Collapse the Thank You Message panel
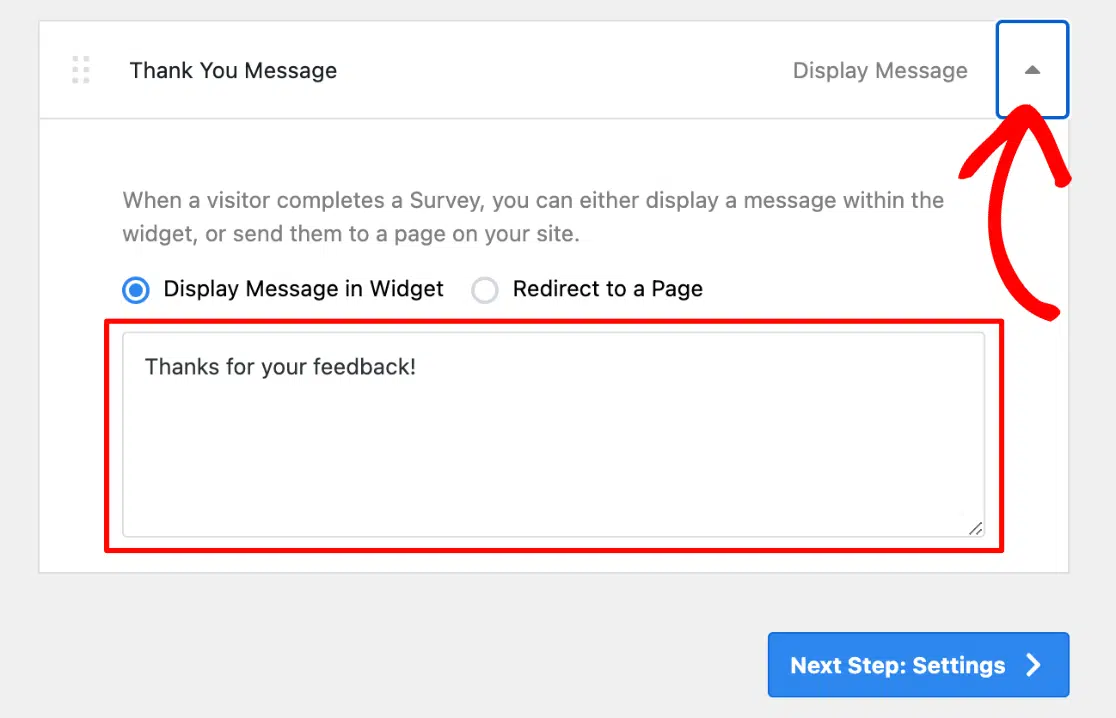 [x=1032, y=70]
